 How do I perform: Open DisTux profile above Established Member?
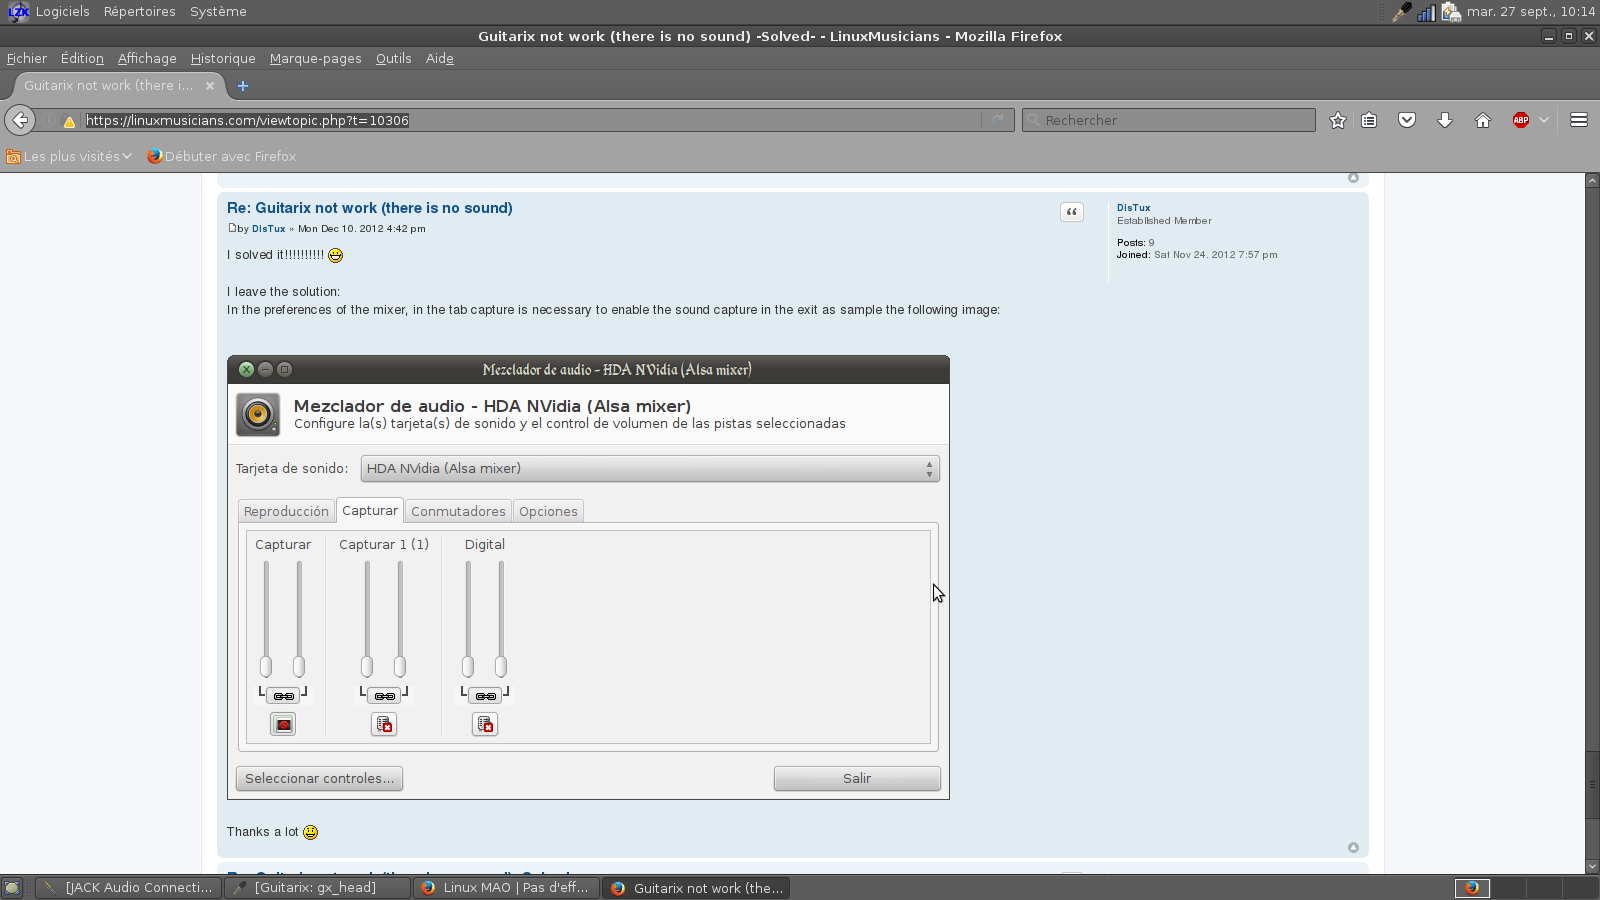pos(1134,208)
